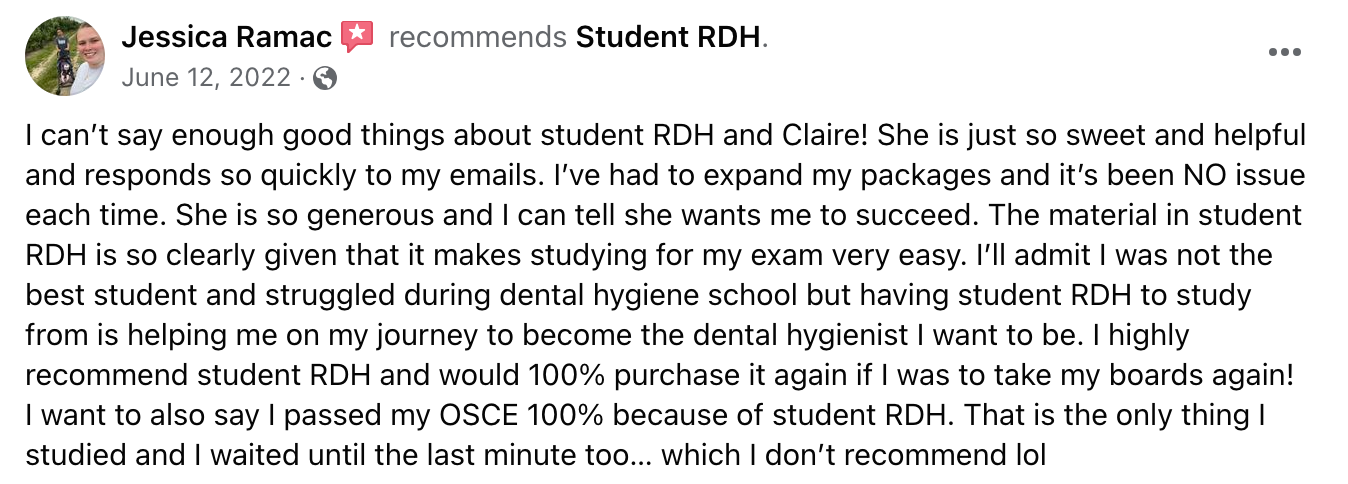Click the red star recommendation badge
1348x484 pixels.
click(x=358, y=38)
